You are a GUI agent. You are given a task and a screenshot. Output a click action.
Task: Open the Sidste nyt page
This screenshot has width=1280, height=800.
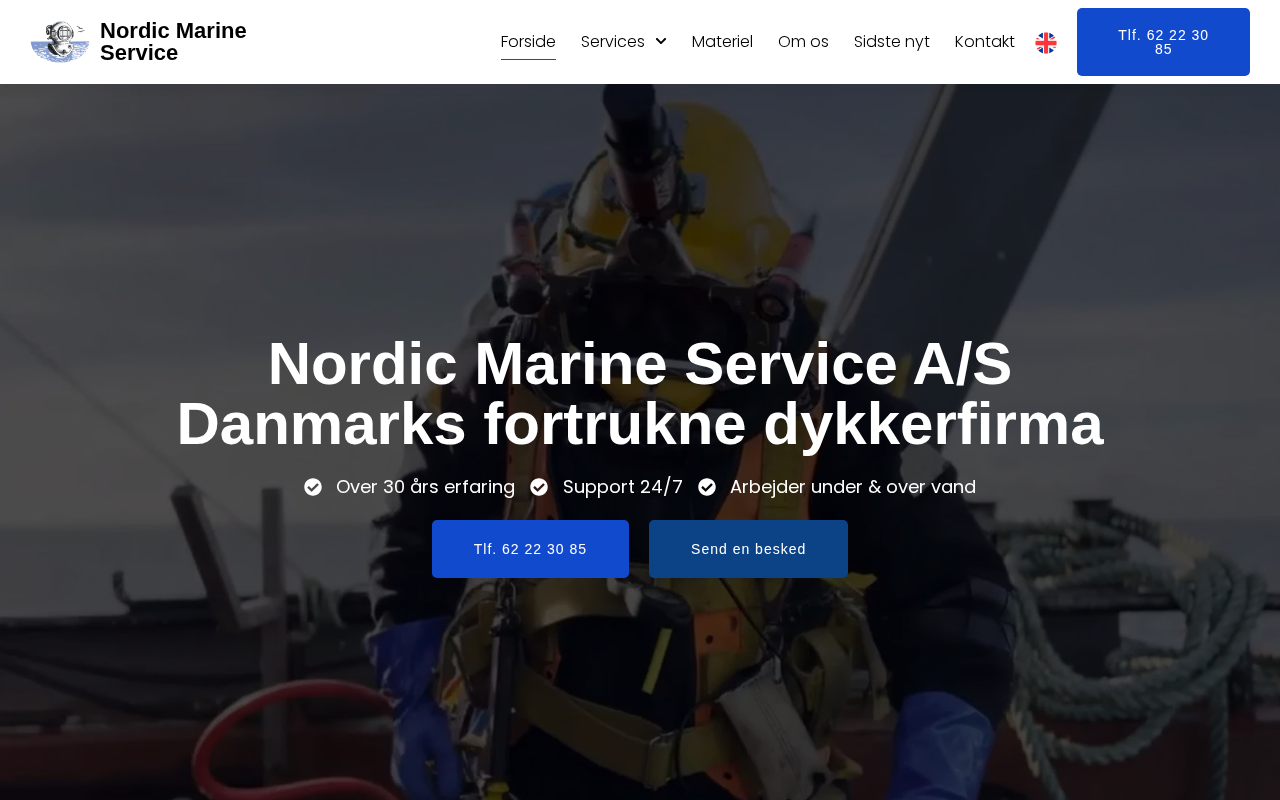pos(892,41)
